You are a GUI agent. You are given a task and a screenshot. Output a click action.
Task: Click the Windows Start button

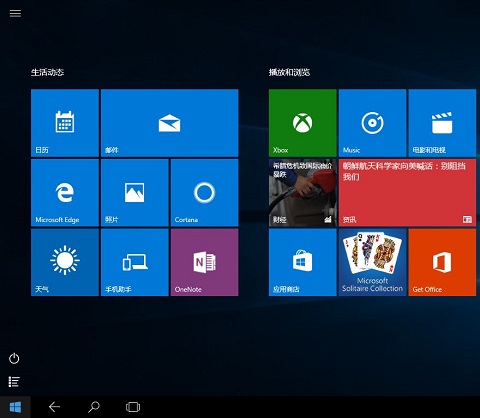coord(15,407)
